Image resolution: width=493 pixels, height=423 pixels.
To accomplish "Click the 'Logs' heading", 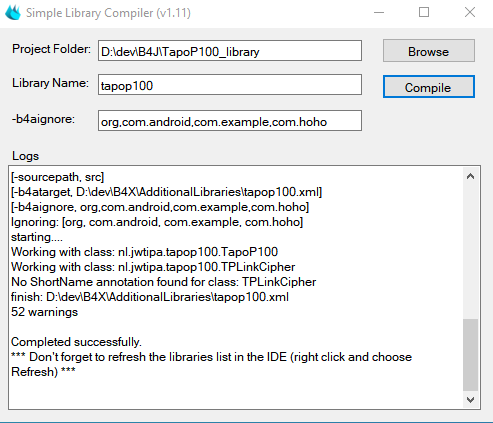I will click(25, 156).
